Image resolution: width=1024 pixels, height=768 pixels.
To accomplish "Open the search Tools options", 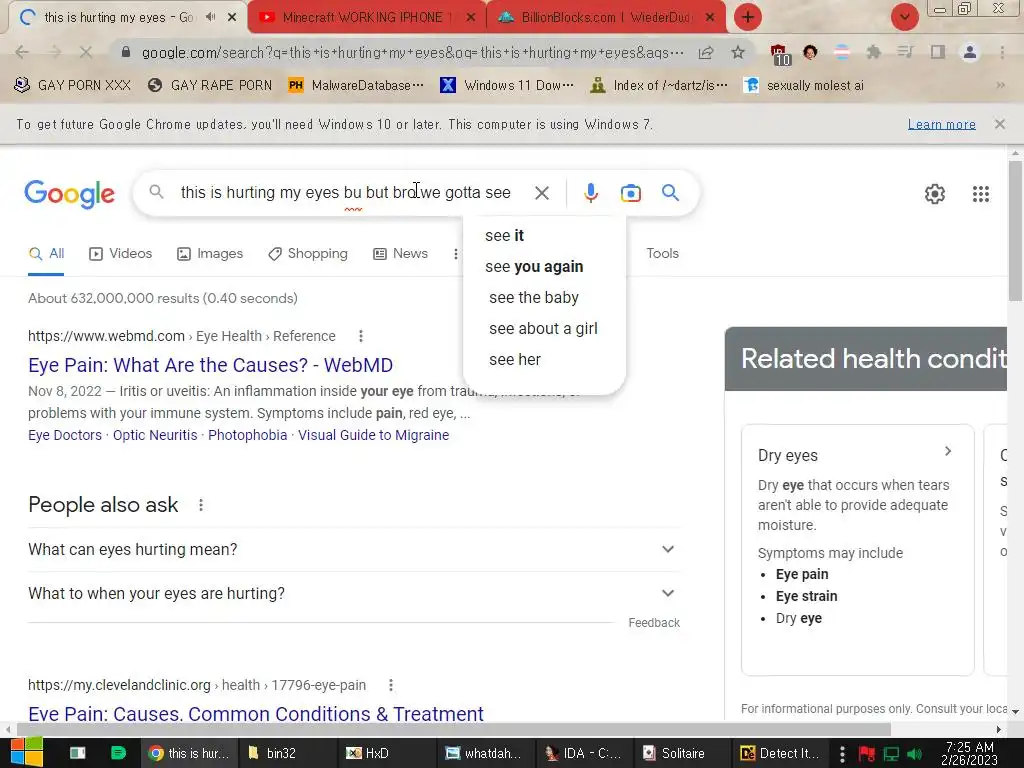I will click(x=662, y=253).
